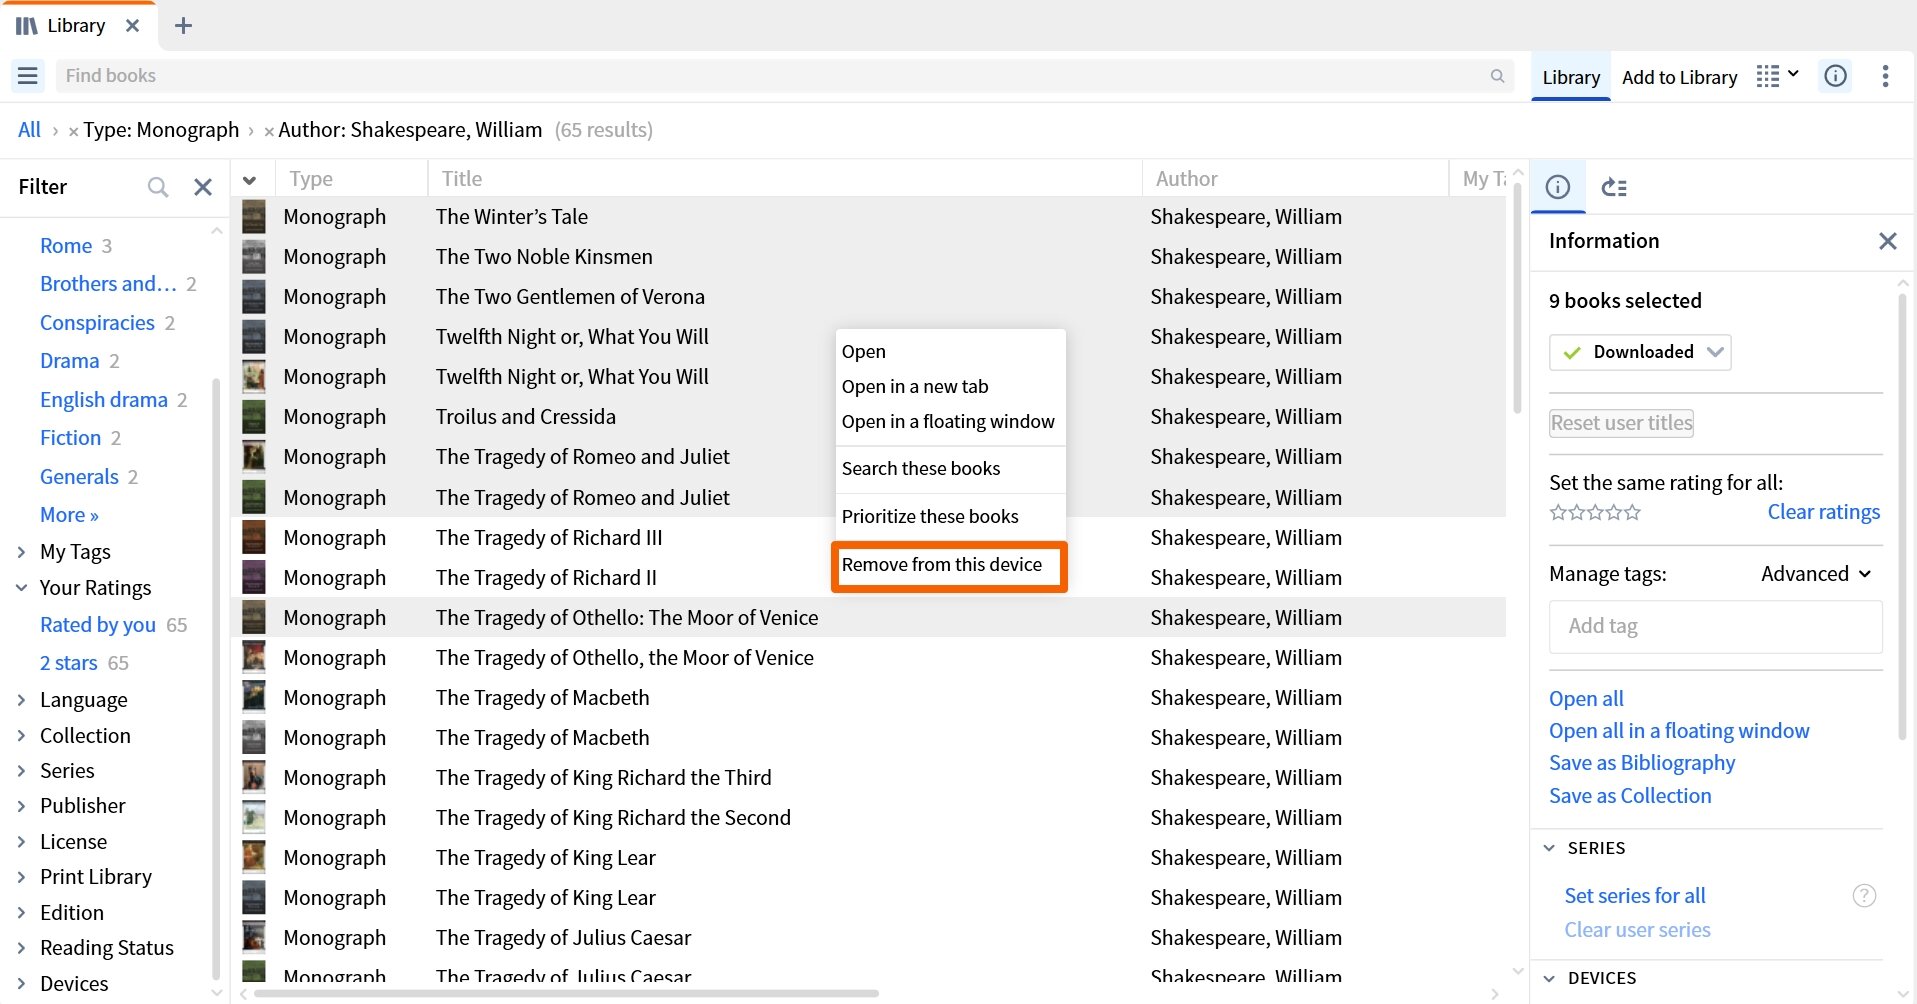Add a new tab with plus icon

tap(183, 26)
